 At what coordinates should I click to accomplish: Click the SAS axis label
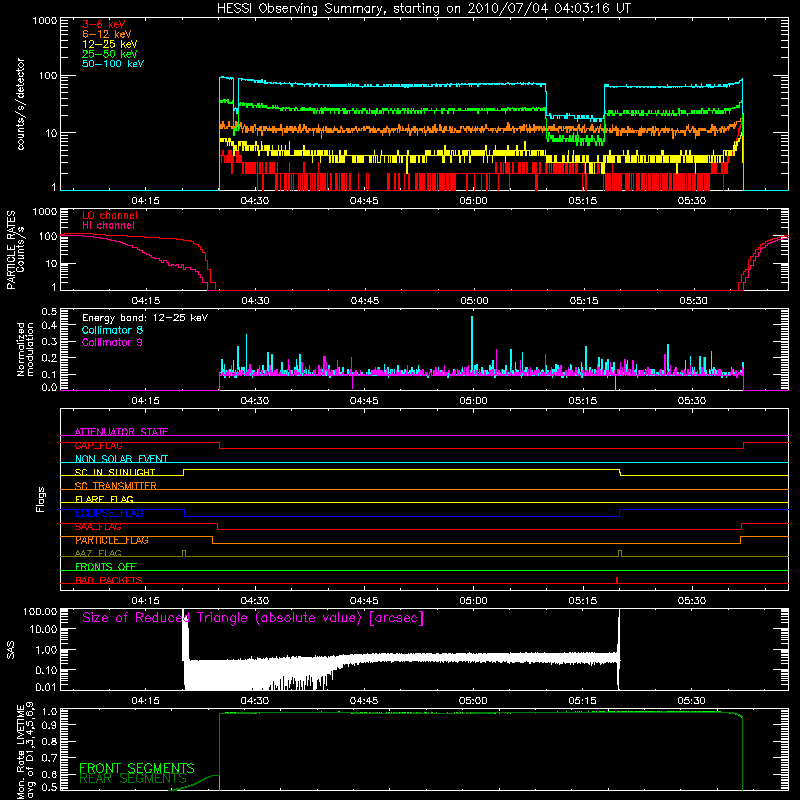pos(10,649)
